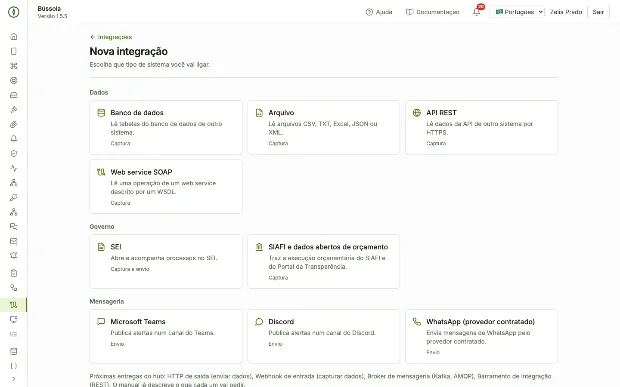Screen dimensions: 620x387
Task: Open the curly braces sidebar icon
Action: 13,366
